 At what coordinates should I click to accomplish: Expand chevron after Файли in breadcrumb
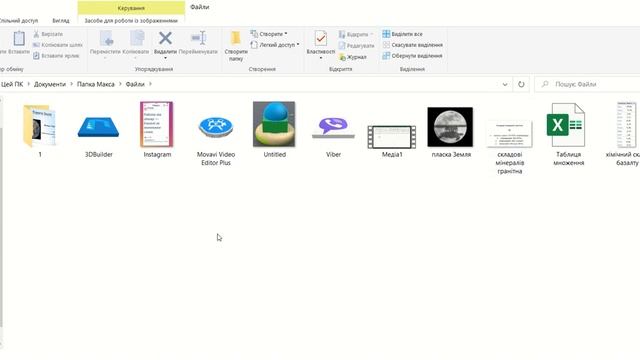tap(150, 84)
